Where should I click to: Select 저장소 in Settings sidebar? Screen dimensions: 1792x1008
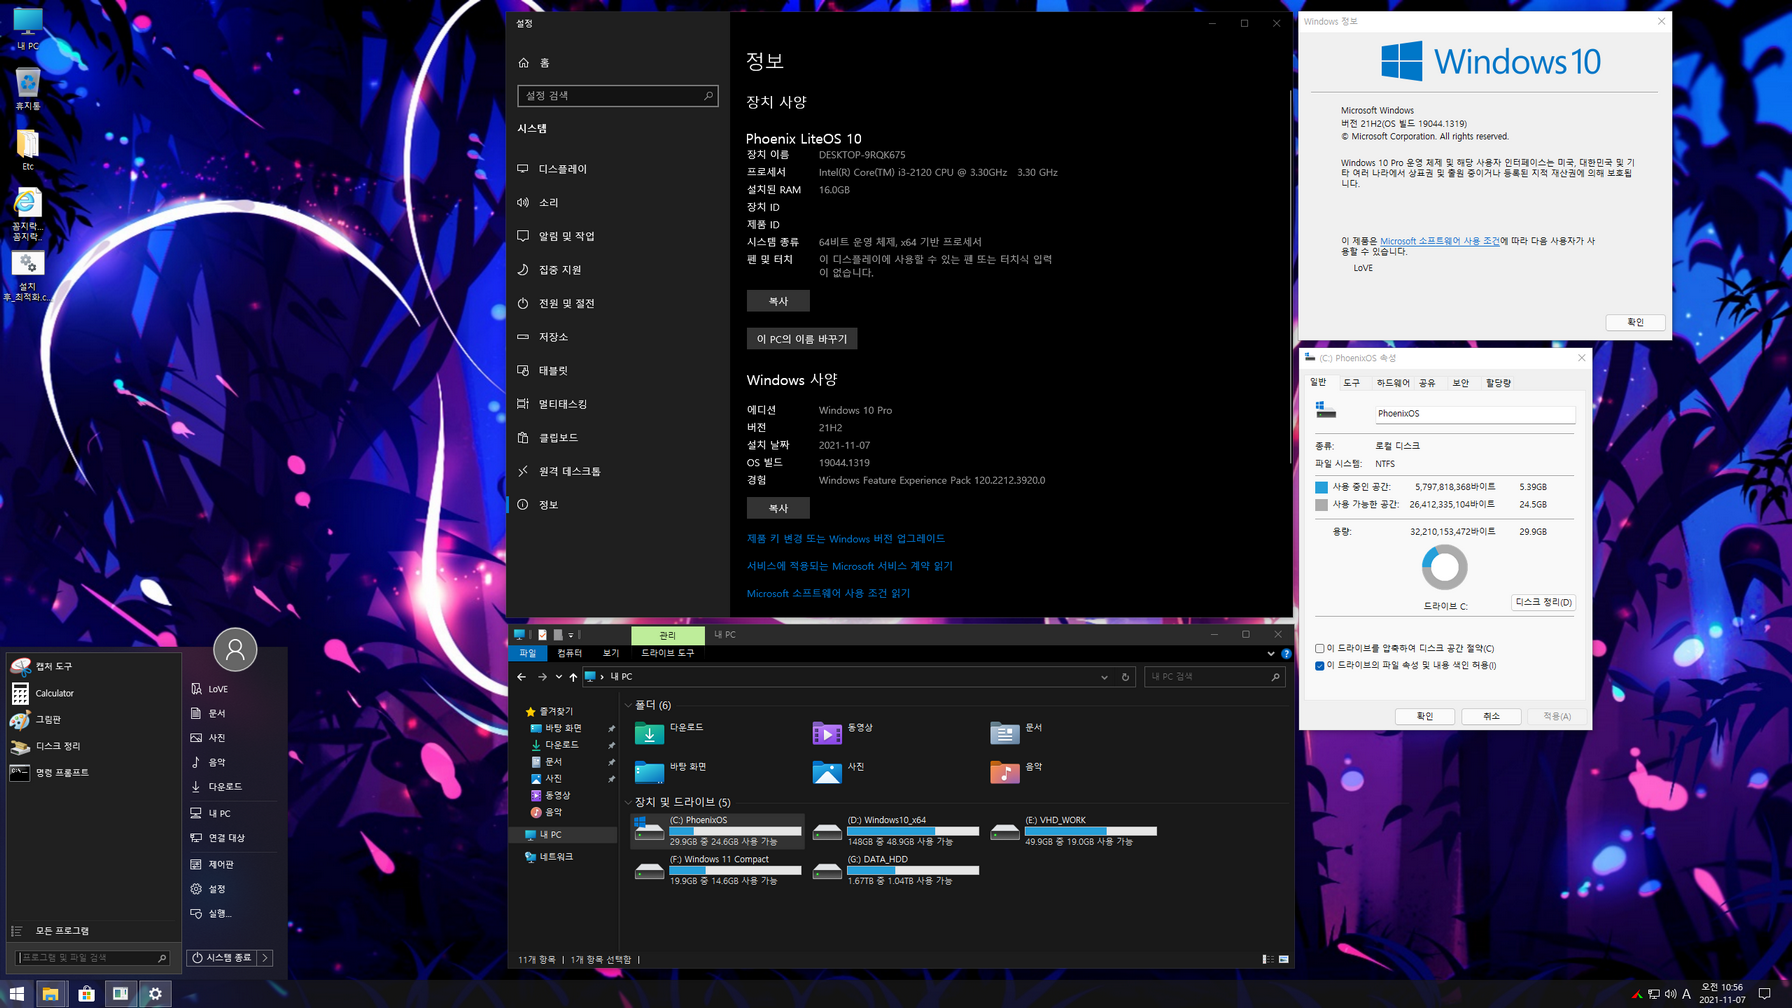618,337
